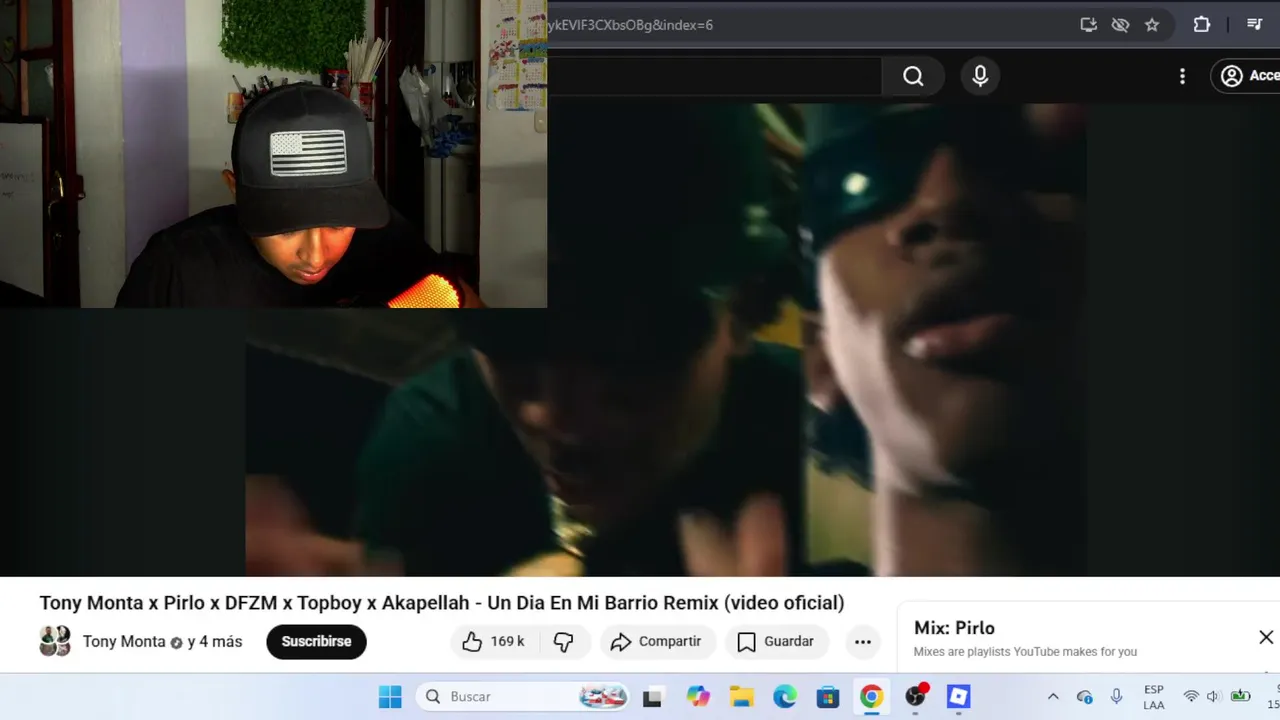Open File Explorer from the taskbar
The image size is (1280, 720).
pyautogui.click(x=741, y=697)
